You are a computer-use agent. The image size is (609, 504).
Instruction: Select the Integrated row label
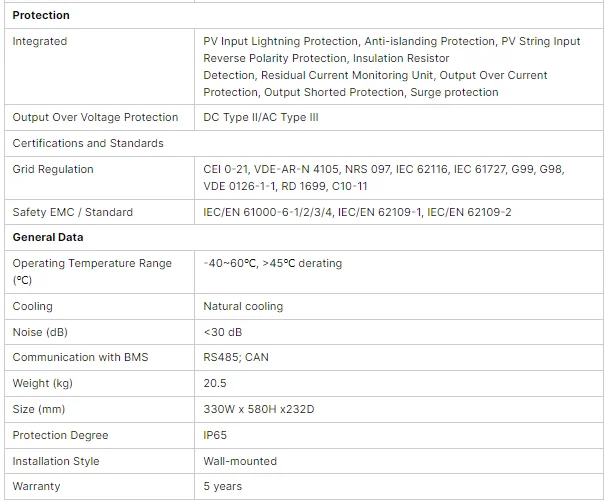coord(40,41)
